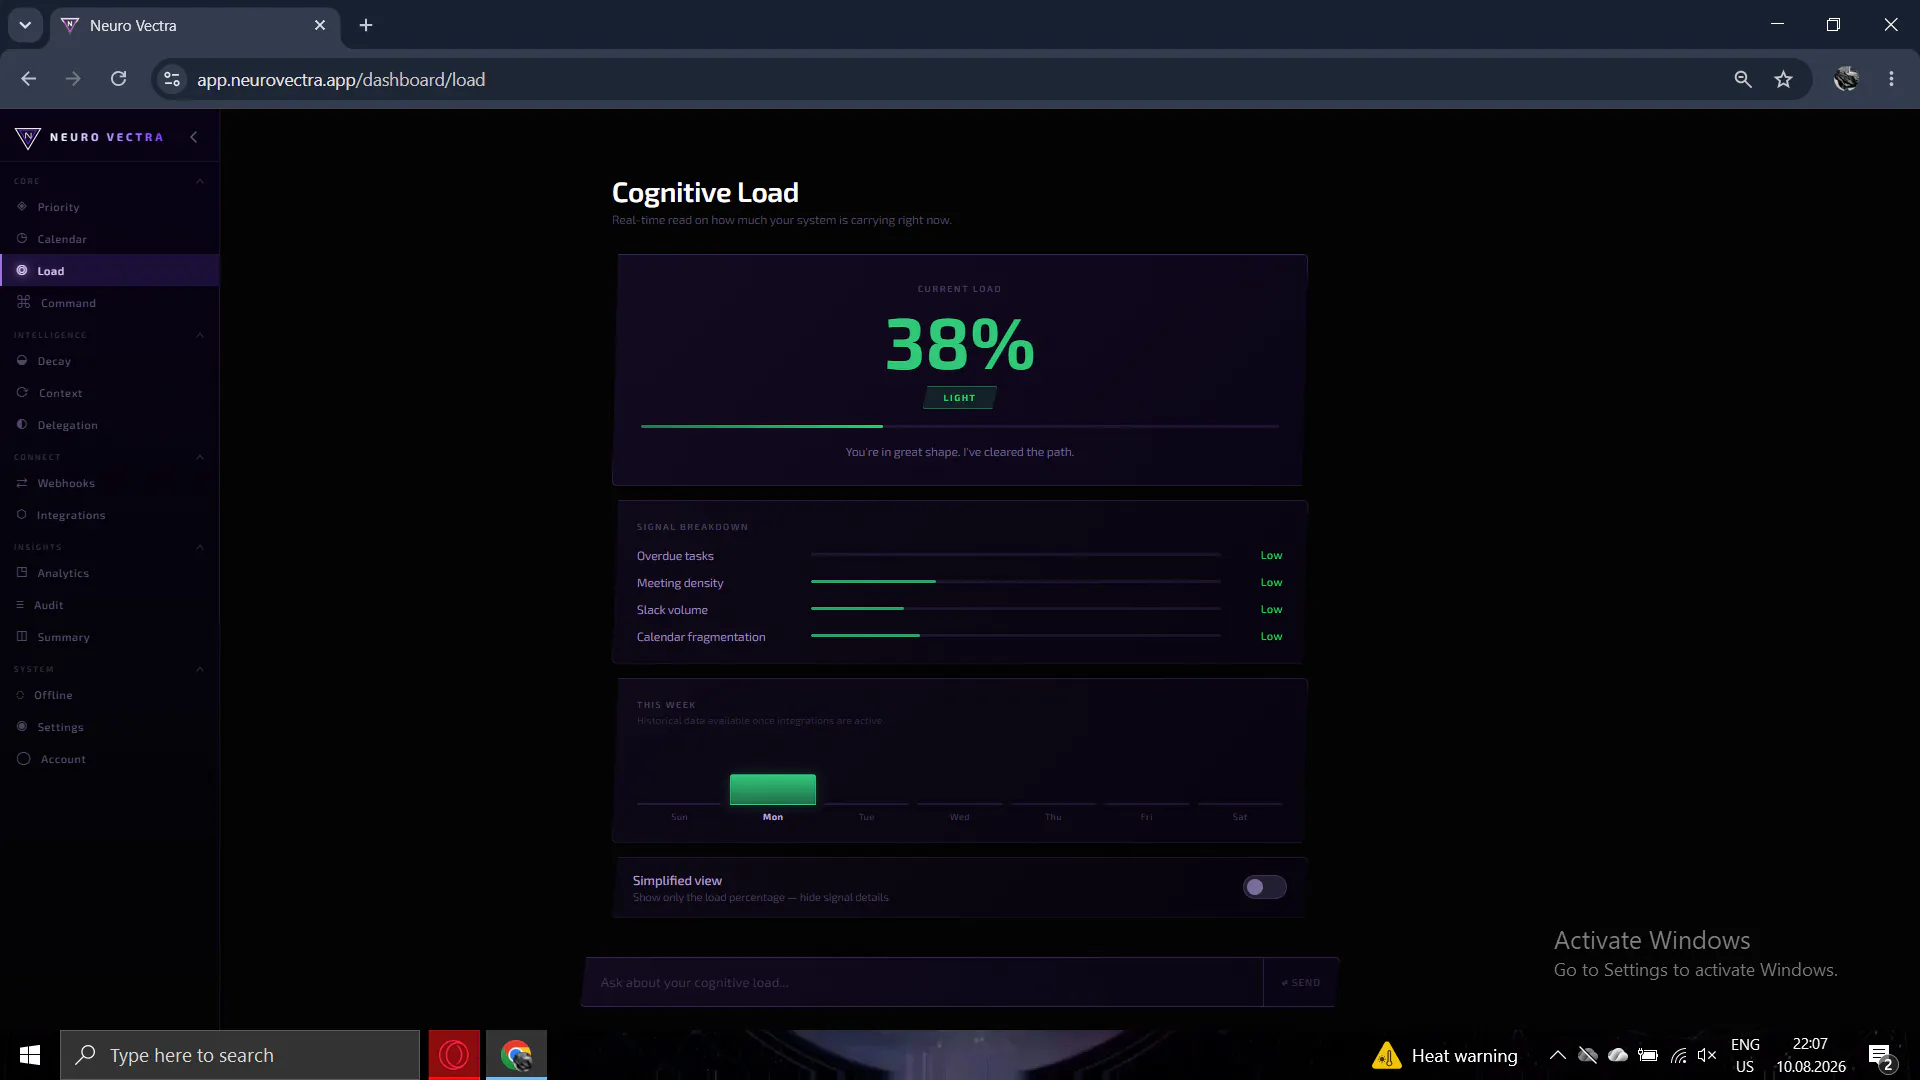Collapse the CONNECT sidebar section
Viewport: 1920px width, 1080px height.
200,457
